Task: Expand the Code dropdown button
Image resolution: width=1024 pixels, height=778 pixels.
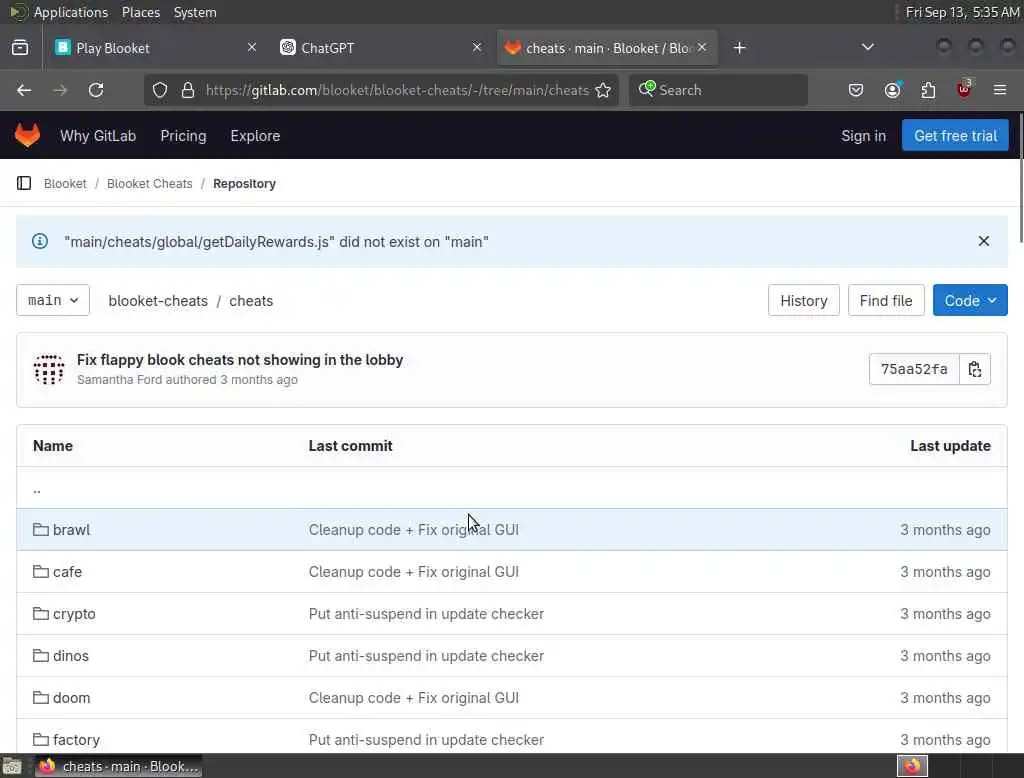Action: [x=970, y=300]
